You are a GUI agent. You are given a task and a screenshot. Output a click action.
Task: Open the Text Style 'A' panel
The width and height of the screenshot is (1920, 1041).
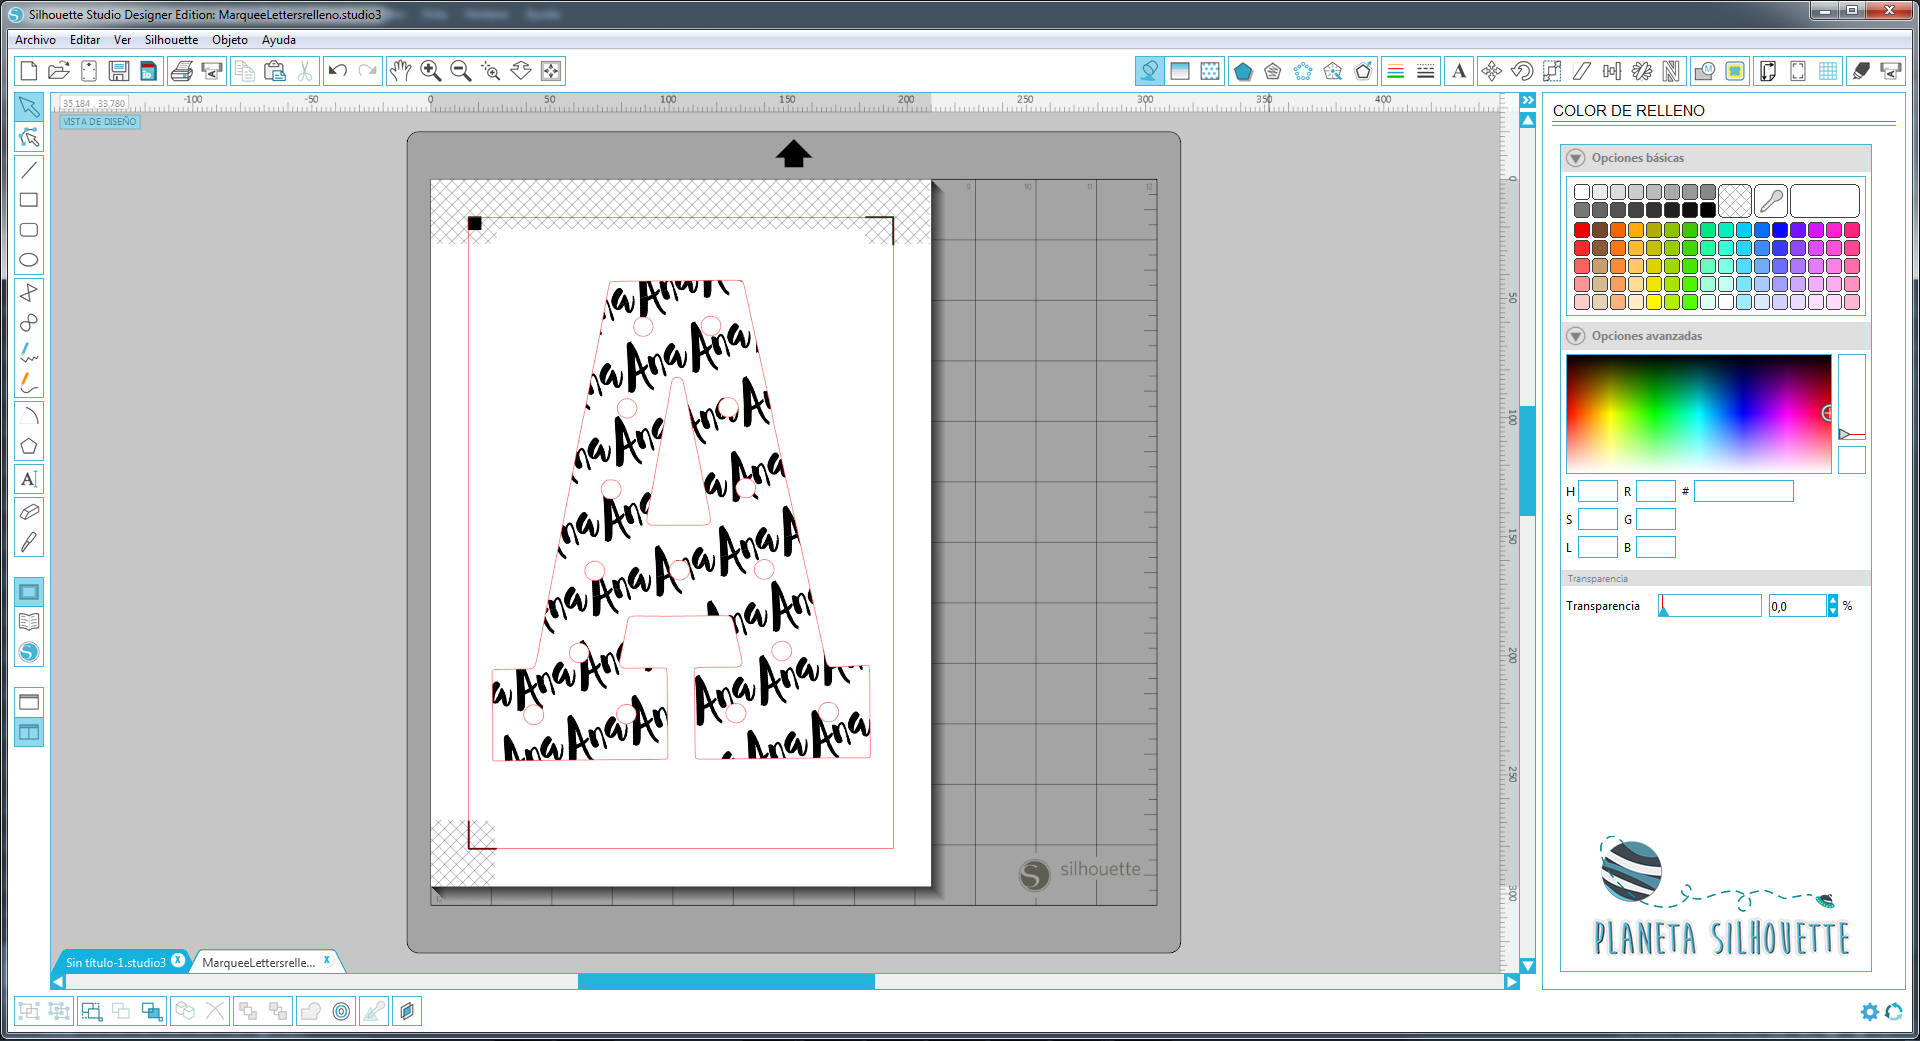coord(1459,71)
